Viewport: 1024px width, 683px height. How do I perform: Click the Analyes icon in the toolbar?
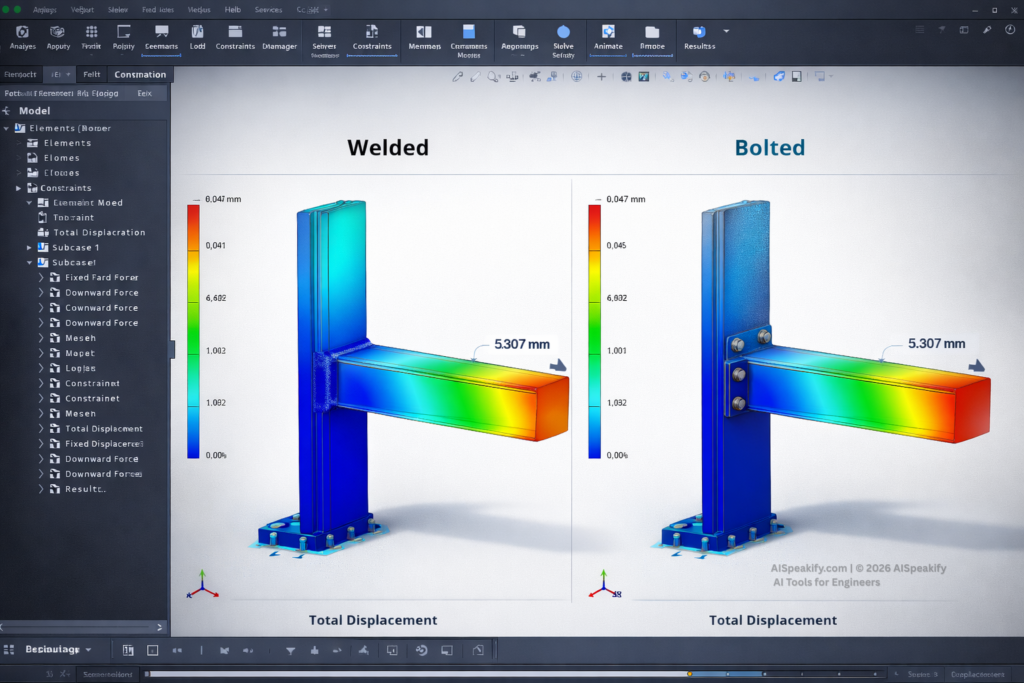[22, 37]
